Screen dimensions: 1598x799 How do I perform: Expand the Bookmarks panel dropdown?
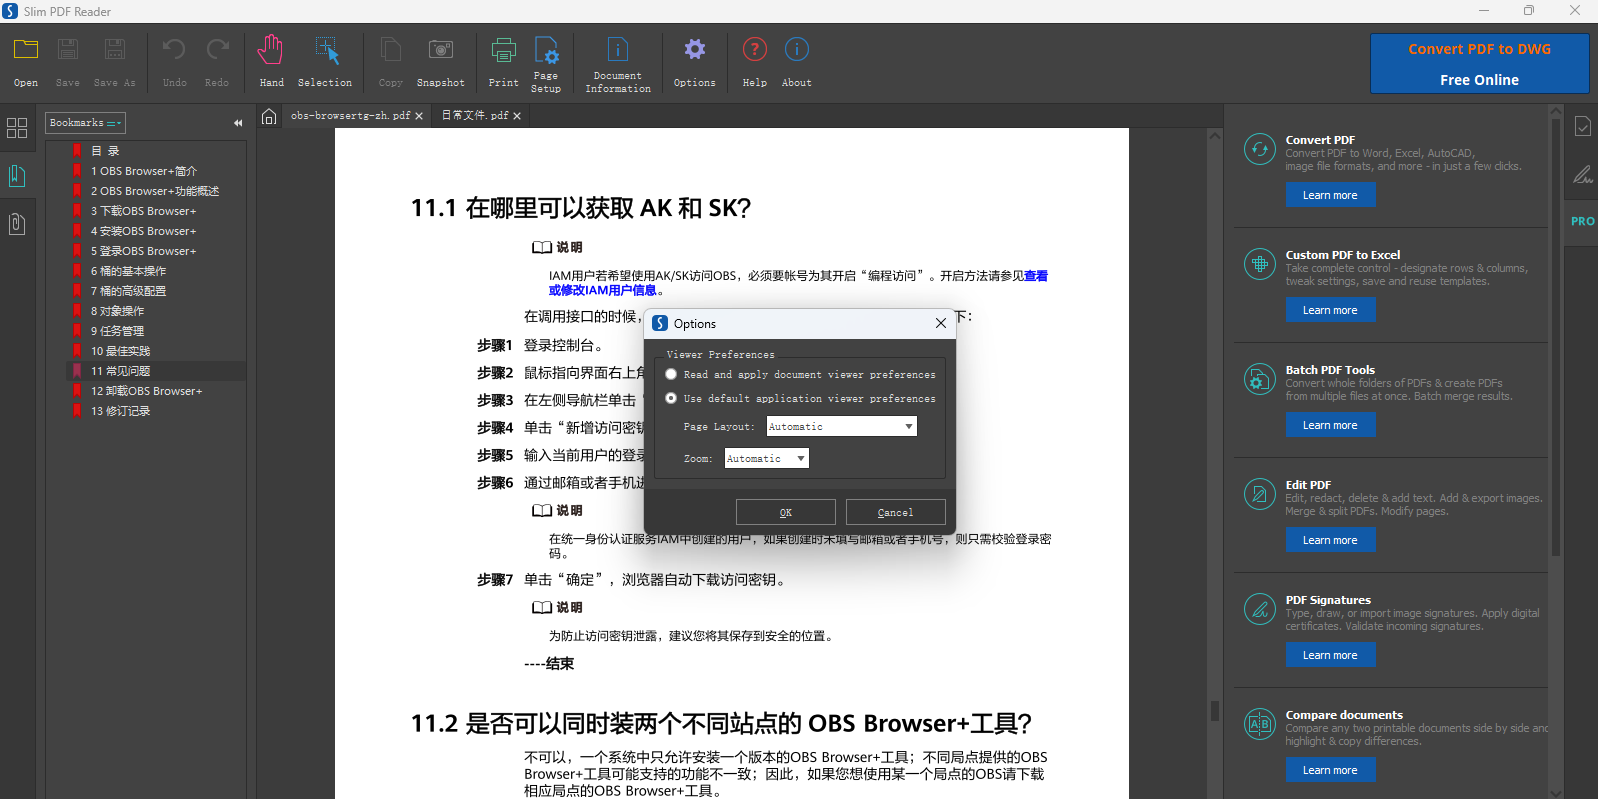[85, 123]
